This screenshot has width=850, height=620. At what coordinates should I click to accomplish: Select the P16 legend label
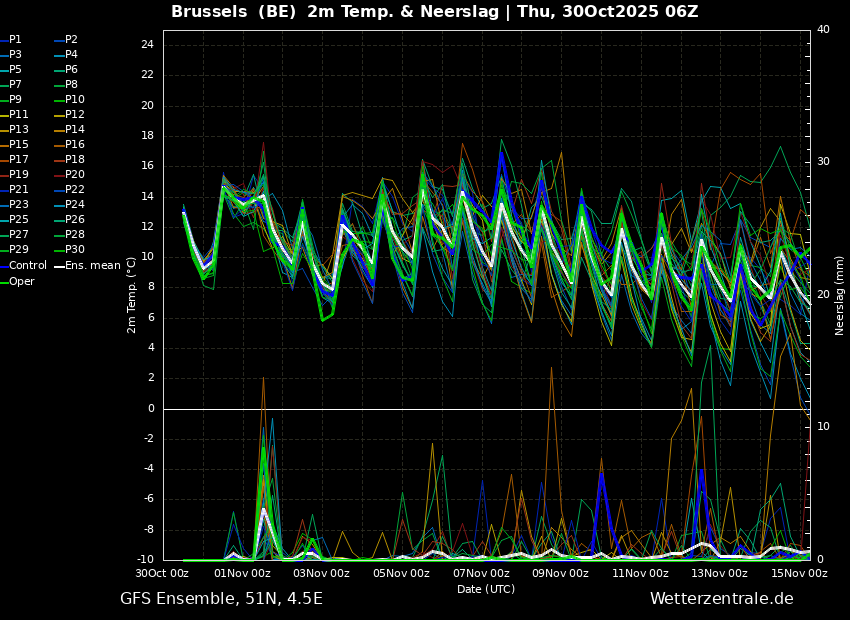[x=75, y=144]
